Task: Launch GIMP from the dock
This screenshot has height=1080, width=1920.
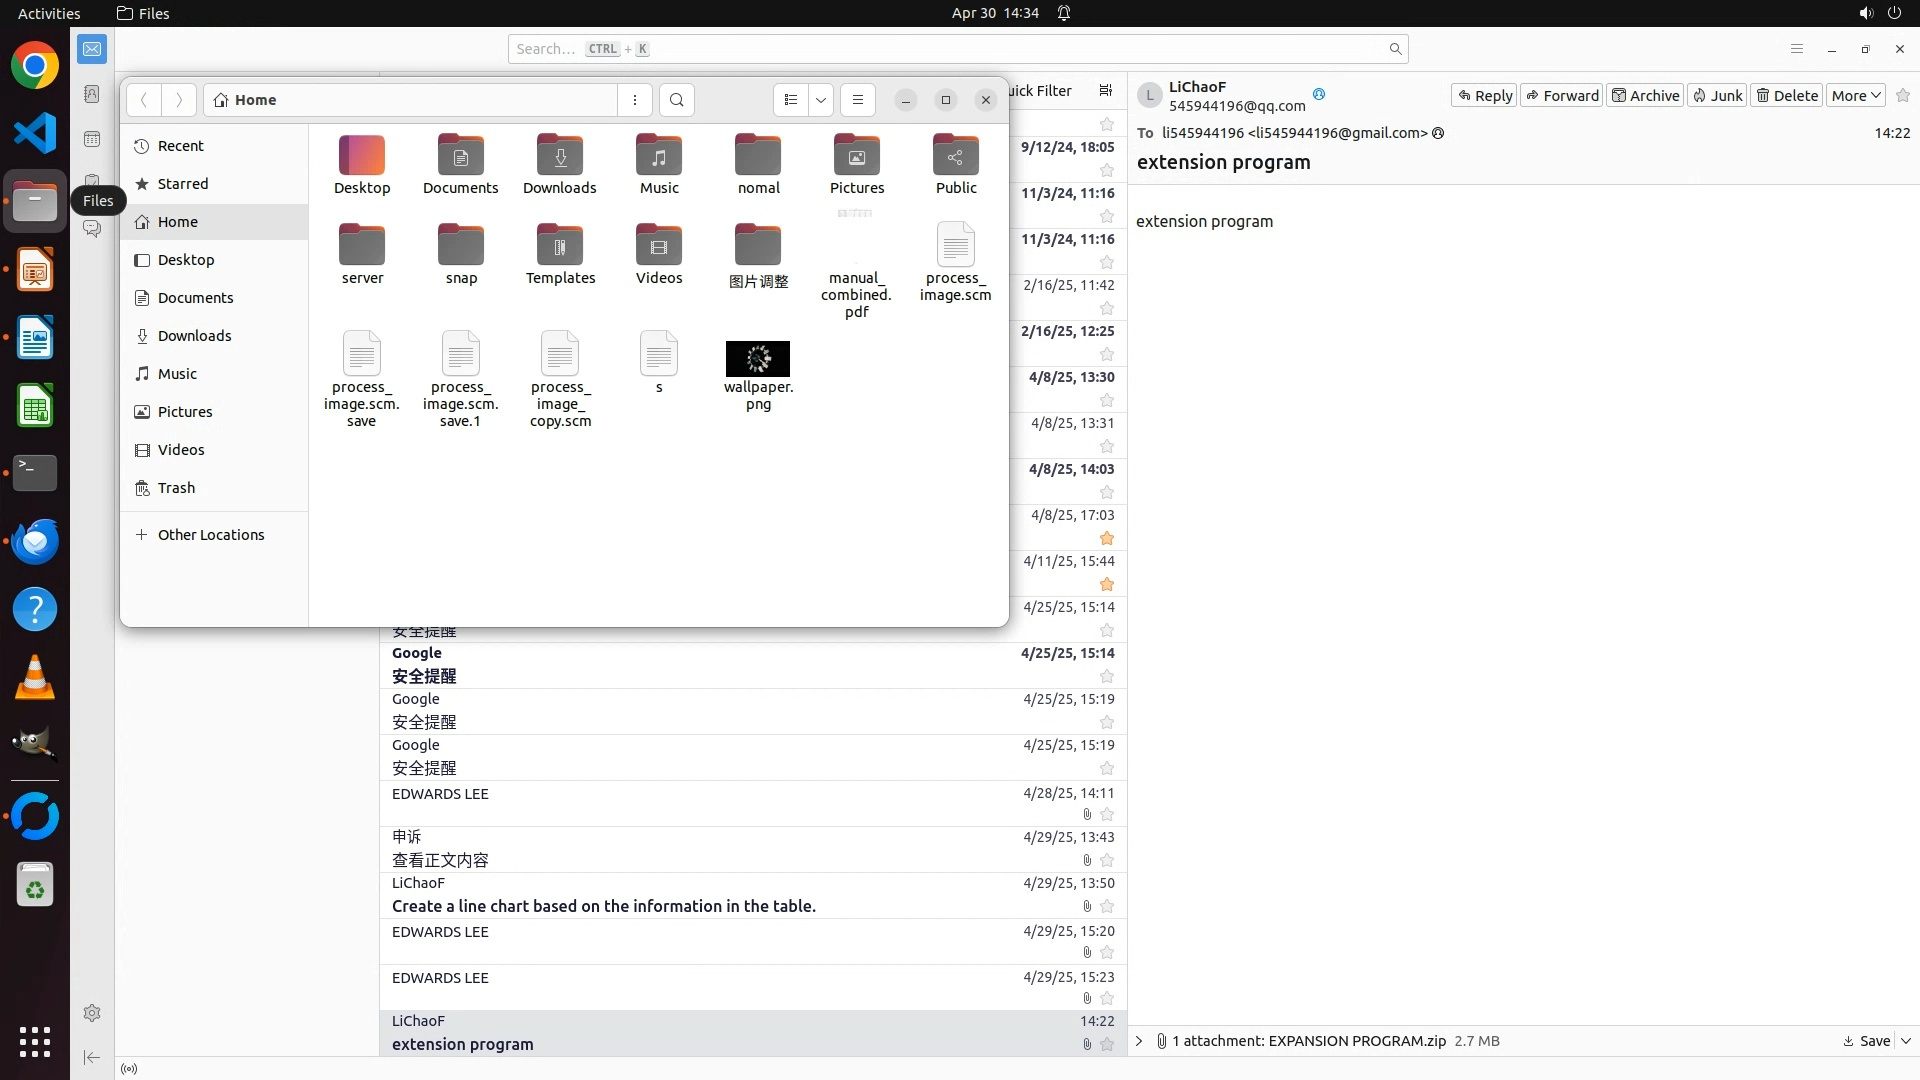Action: point(35,744)
